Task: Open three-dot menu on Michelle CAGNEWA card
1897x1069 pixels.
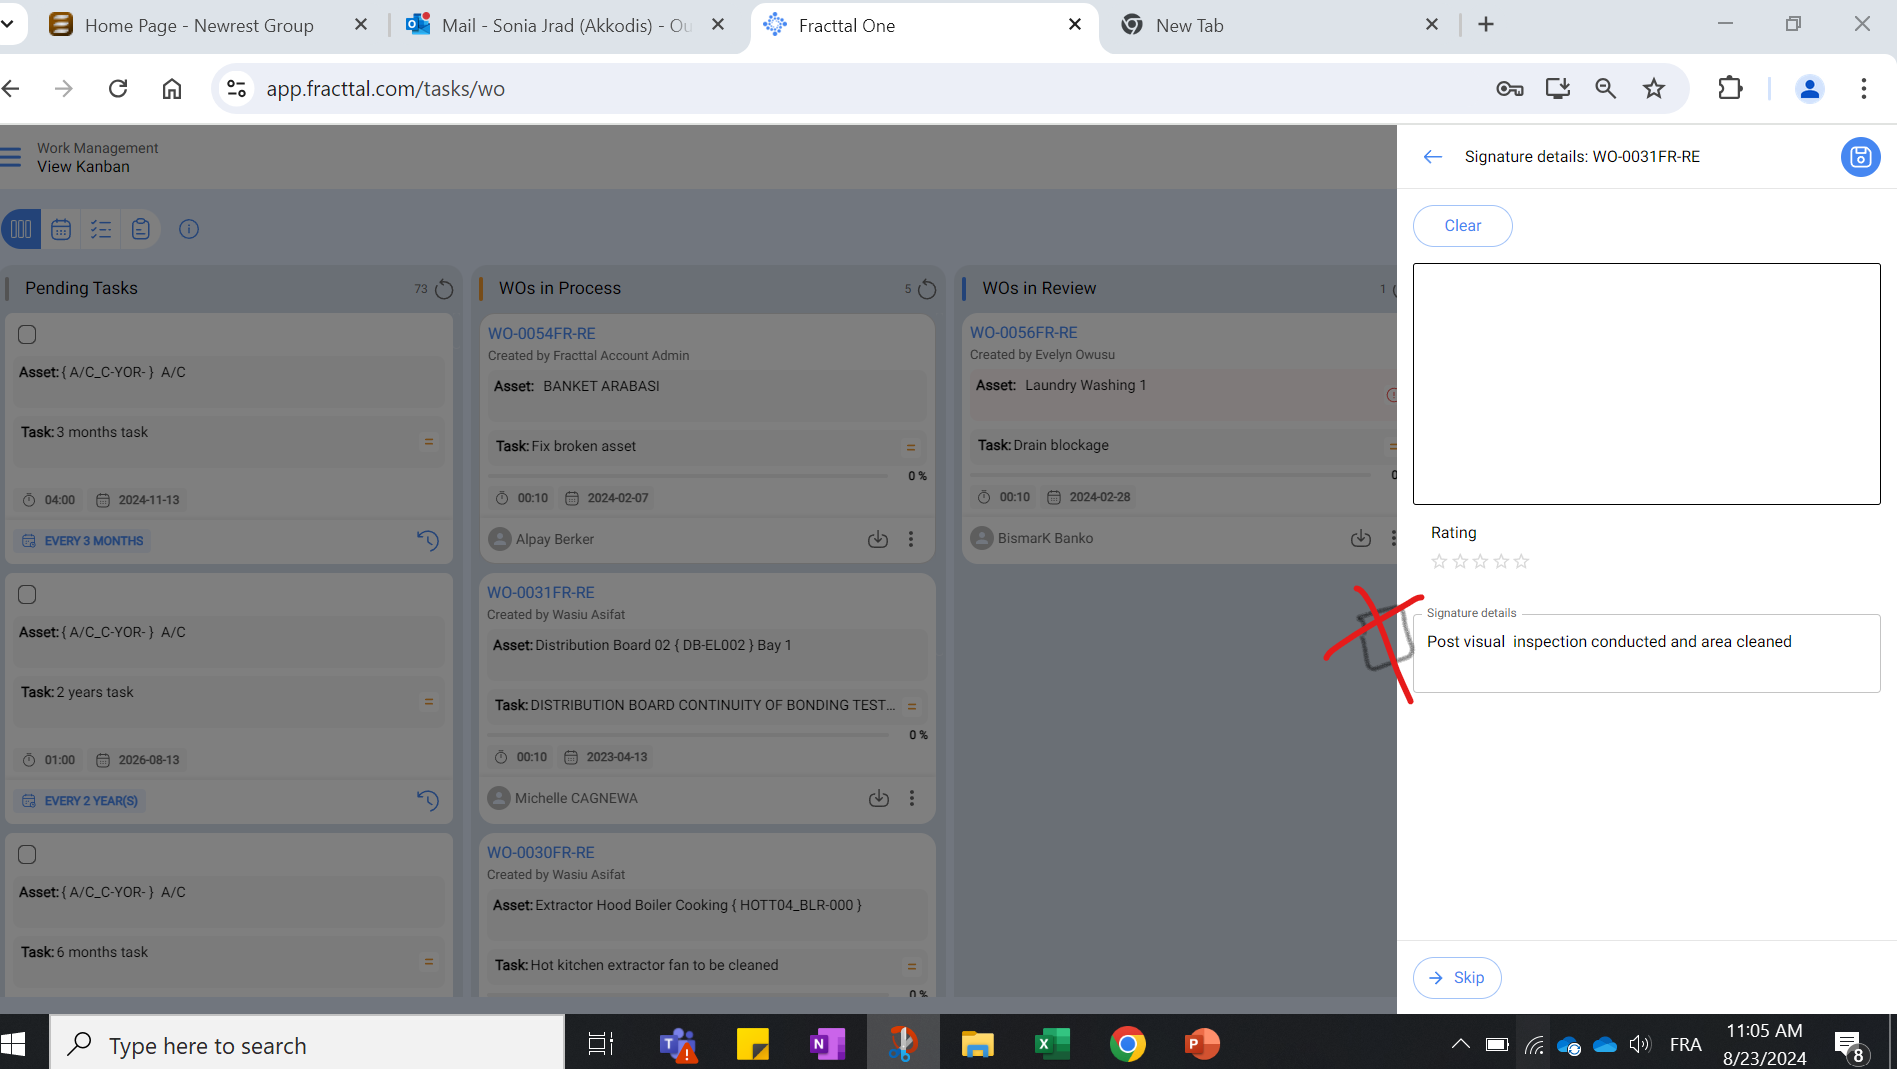Action: [911, 798]
